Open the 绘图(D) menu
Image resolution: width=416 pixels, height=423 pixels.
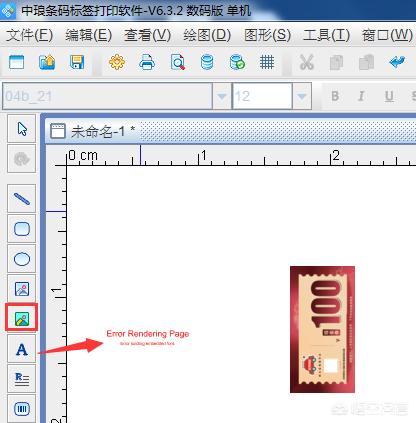pos(207,35)
